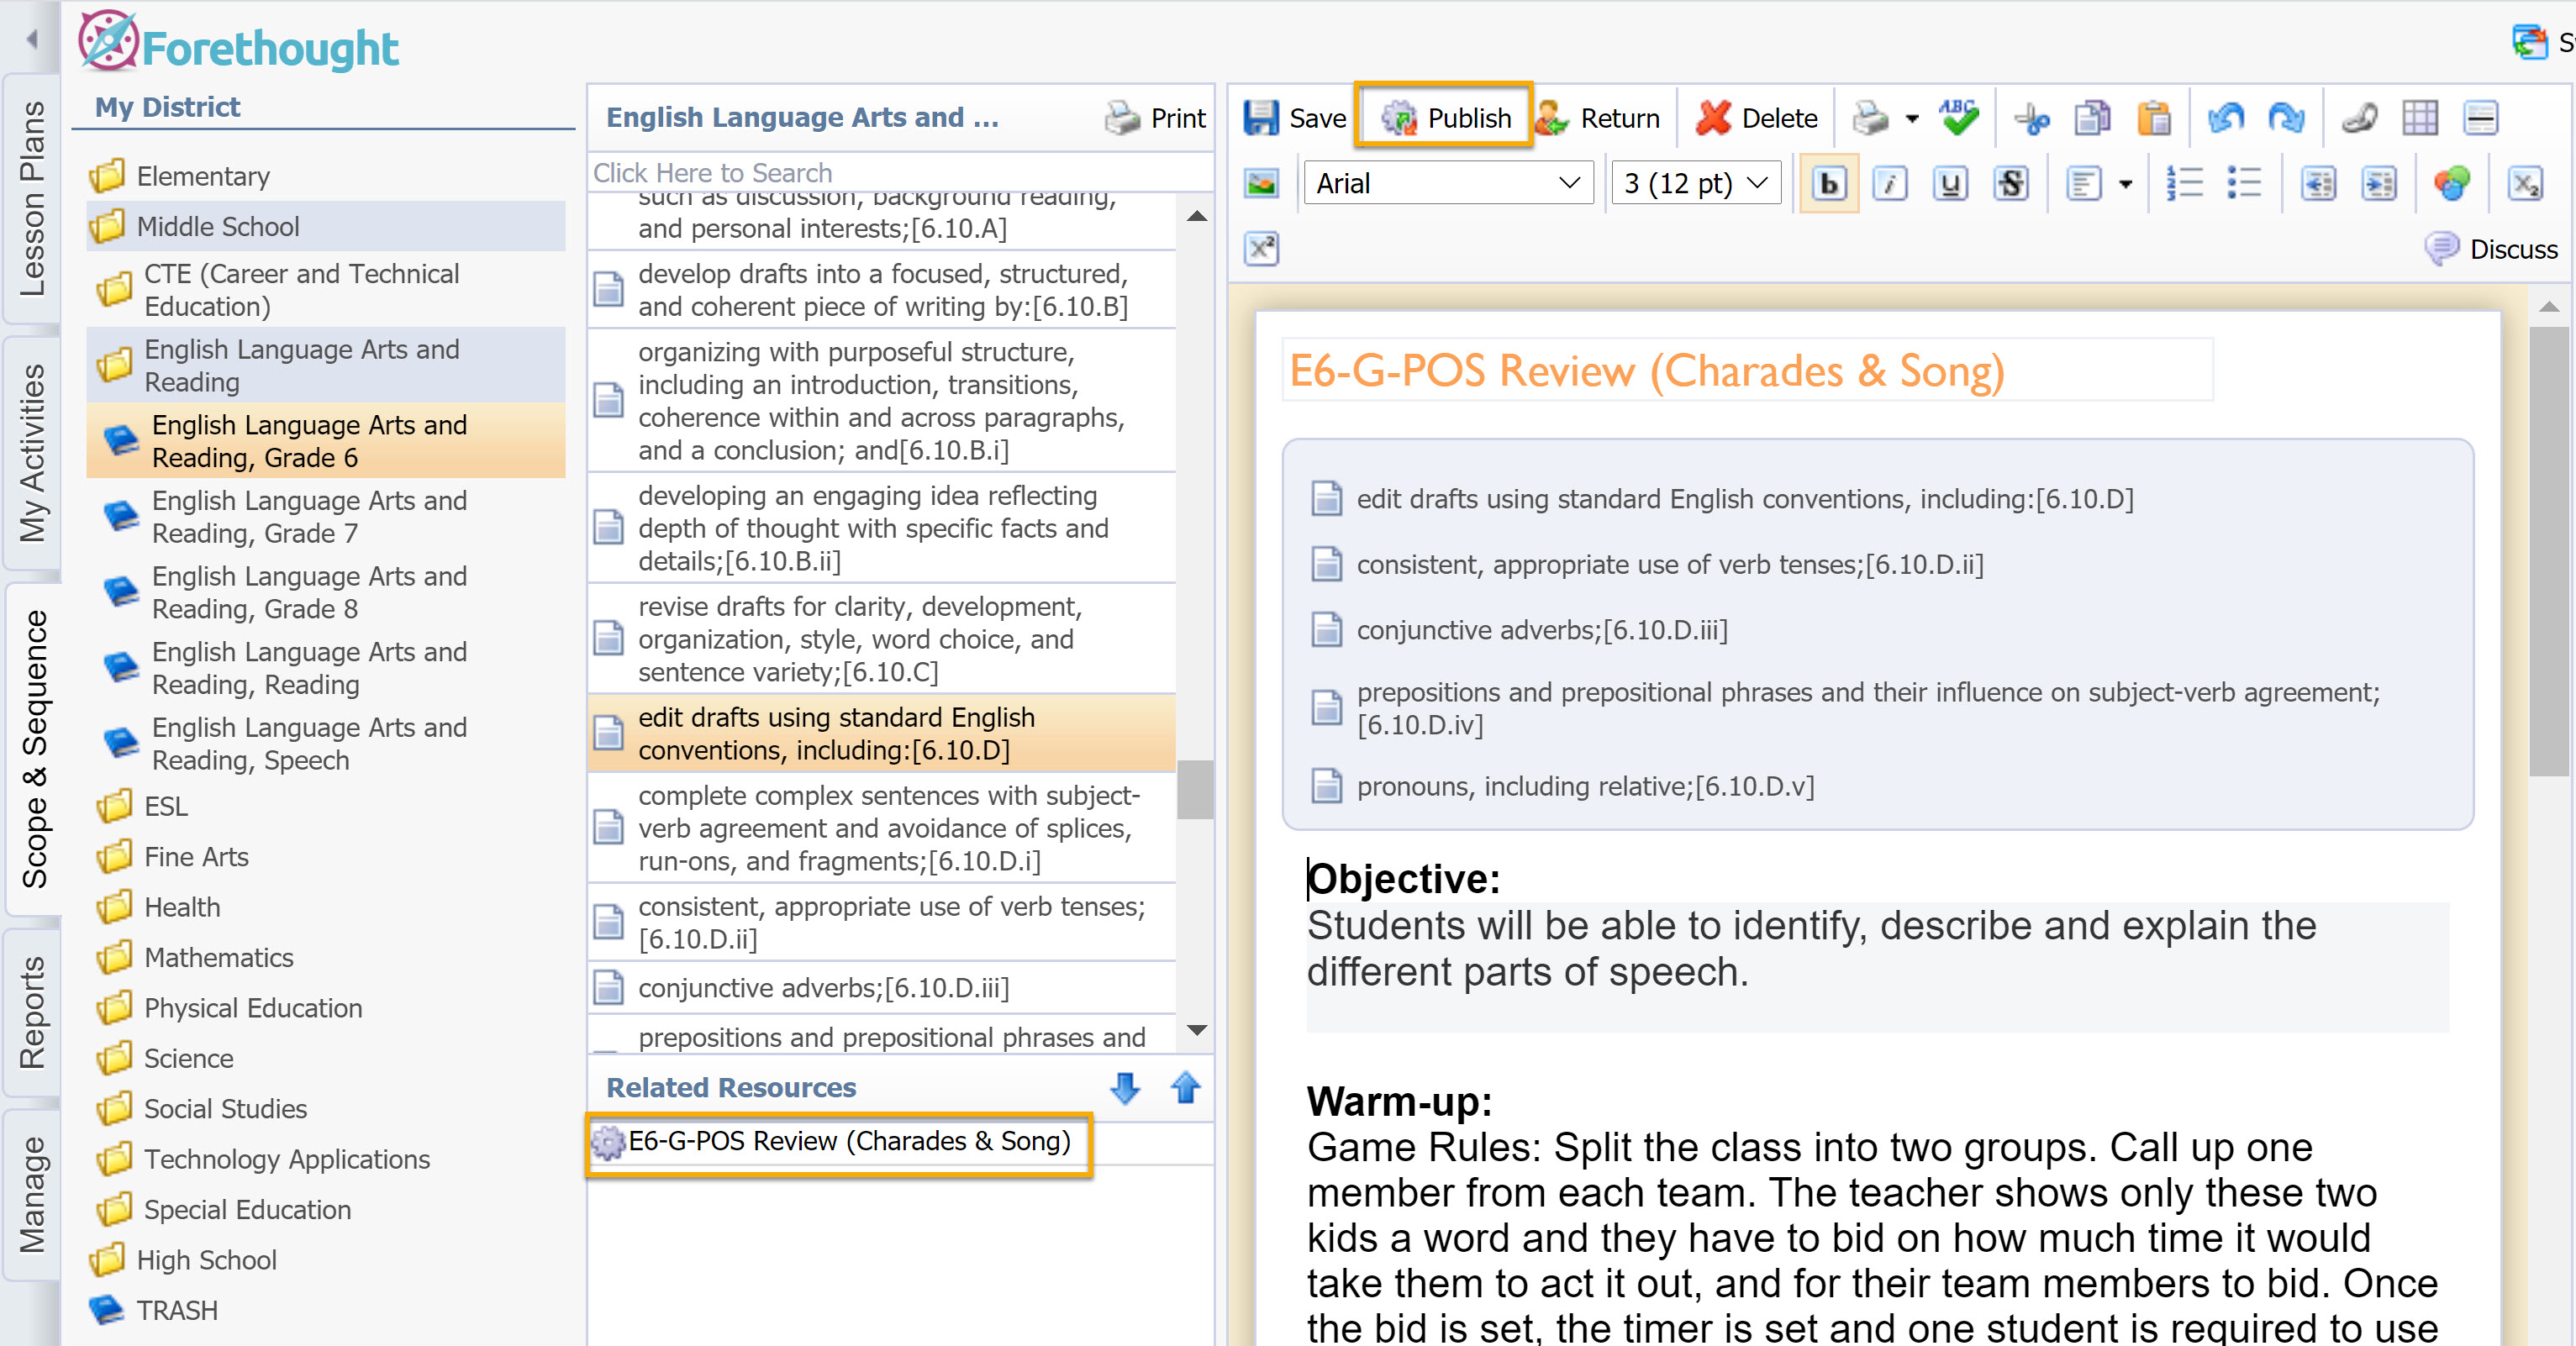Switch to the Reports tab
The height and width of the screenshot is (1346, 2576).
[32, 1012]
